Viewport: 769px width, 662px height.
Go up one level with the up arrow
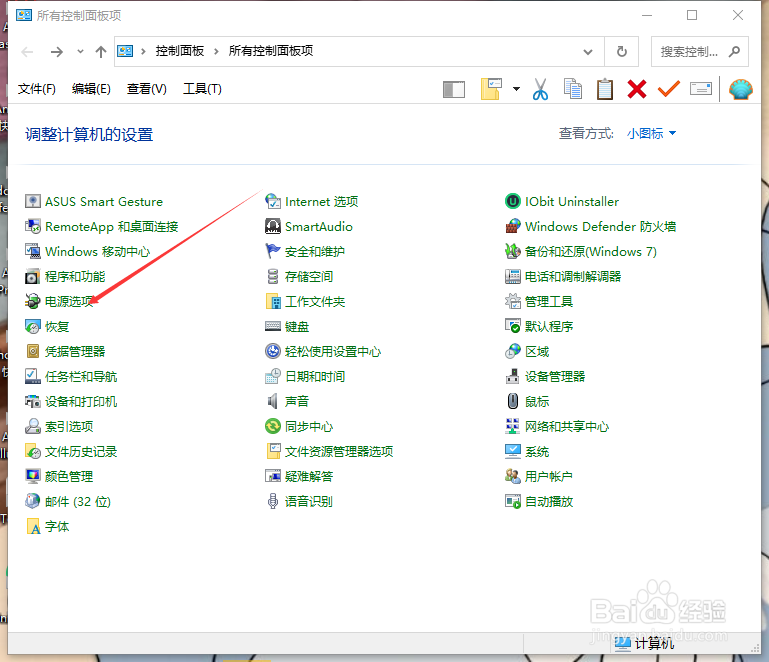point(101,51)
